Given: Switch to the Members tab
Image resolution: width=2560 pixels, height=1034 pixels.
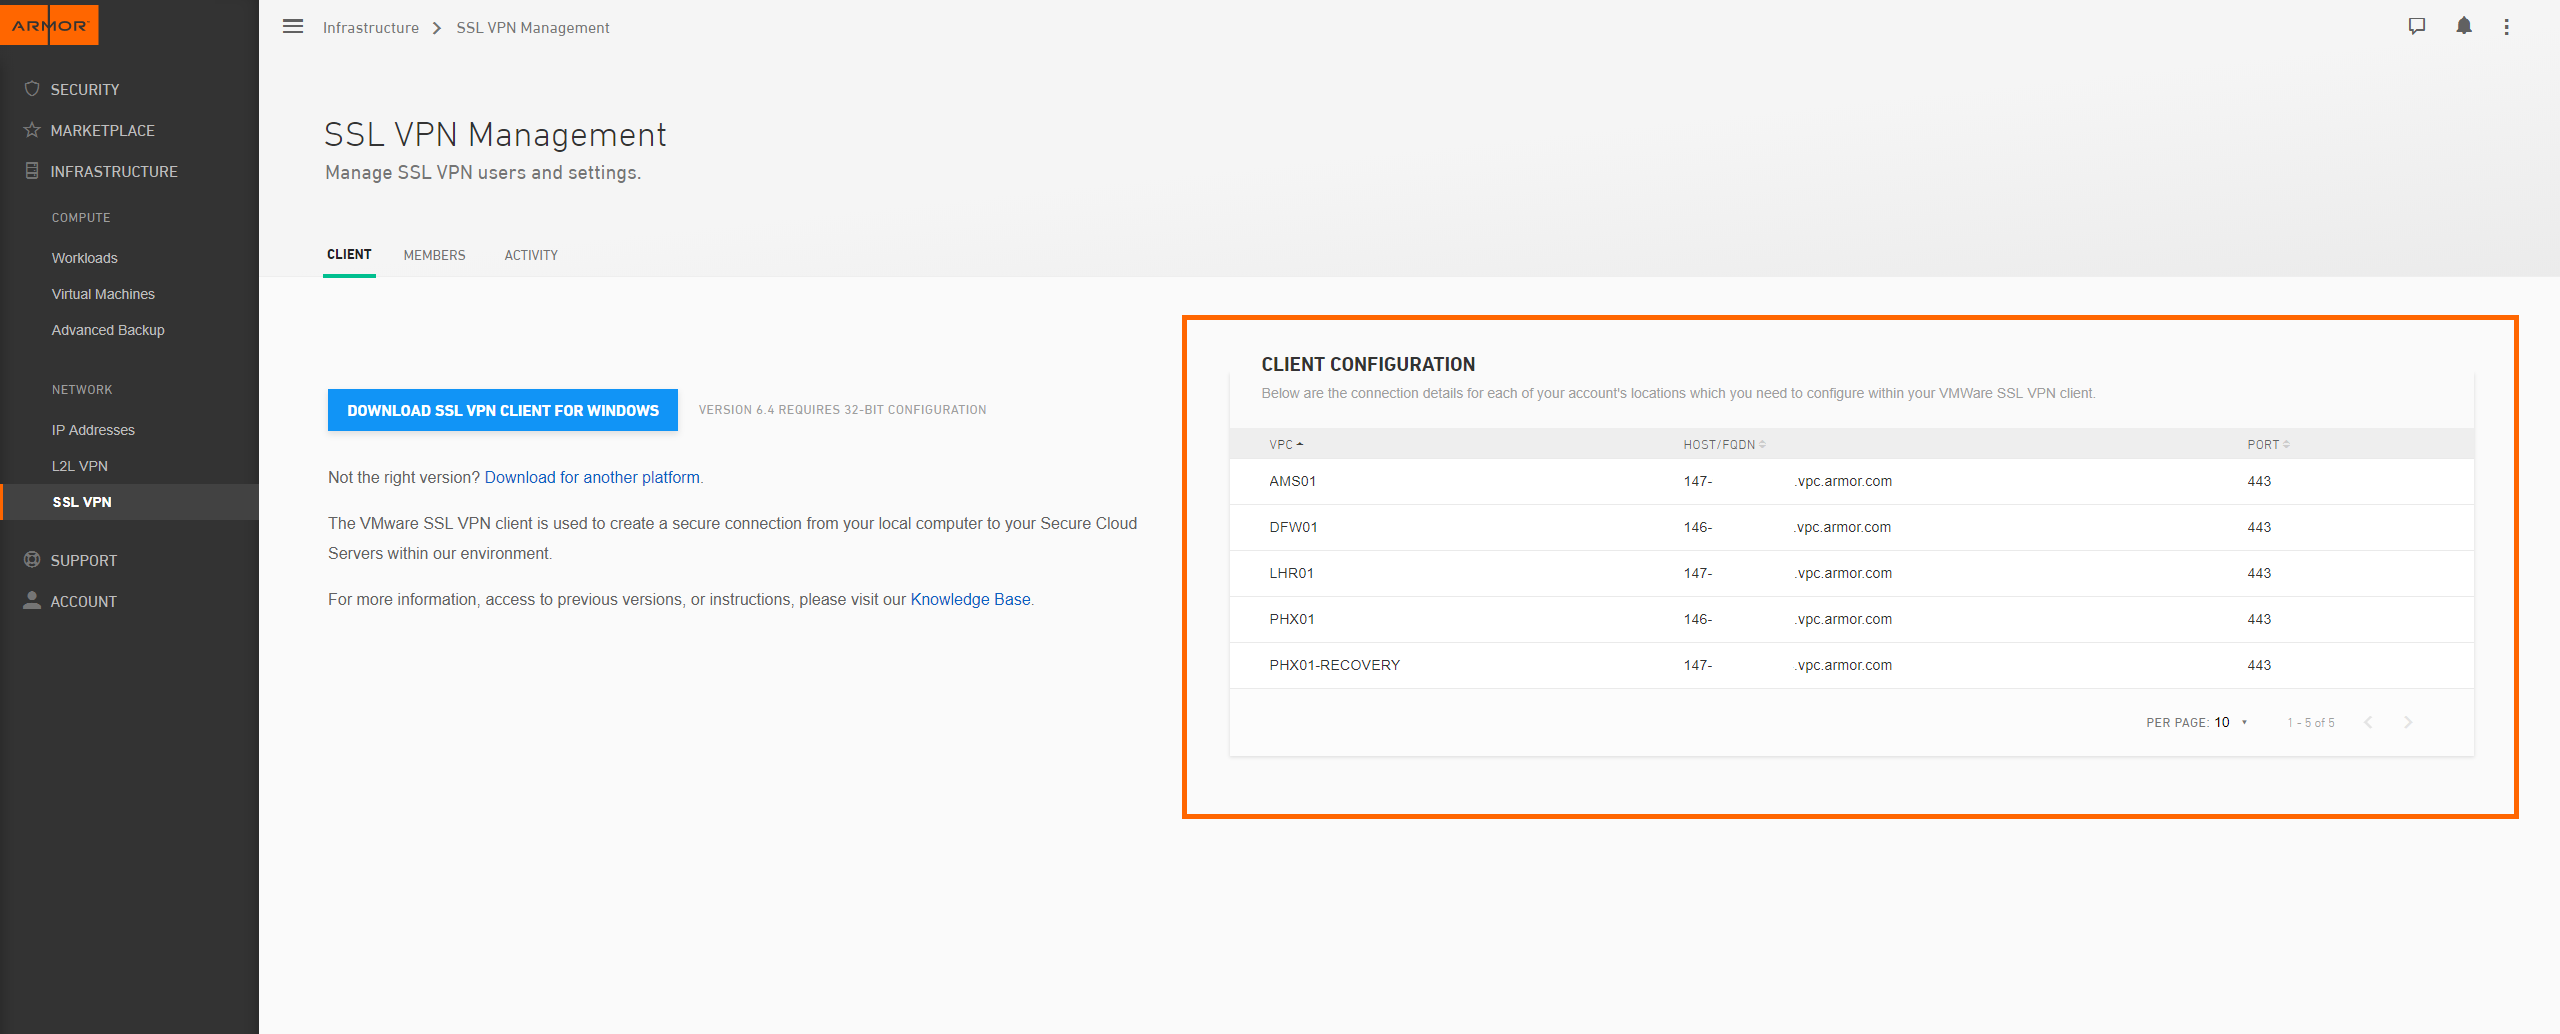Looking at the screenshot, I should [x=434, y=255].
